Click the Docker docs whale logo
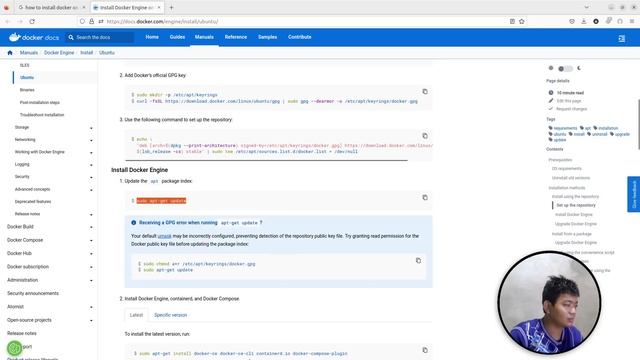Image resolution: width=640 pixels, height=360 pixels. tap(34, 37)
